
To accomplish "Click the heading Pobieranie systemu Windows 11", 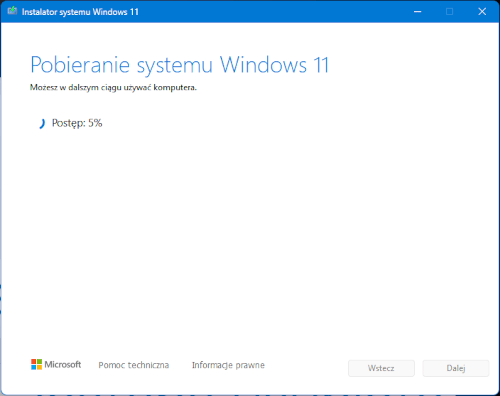I will click(180, 65).
